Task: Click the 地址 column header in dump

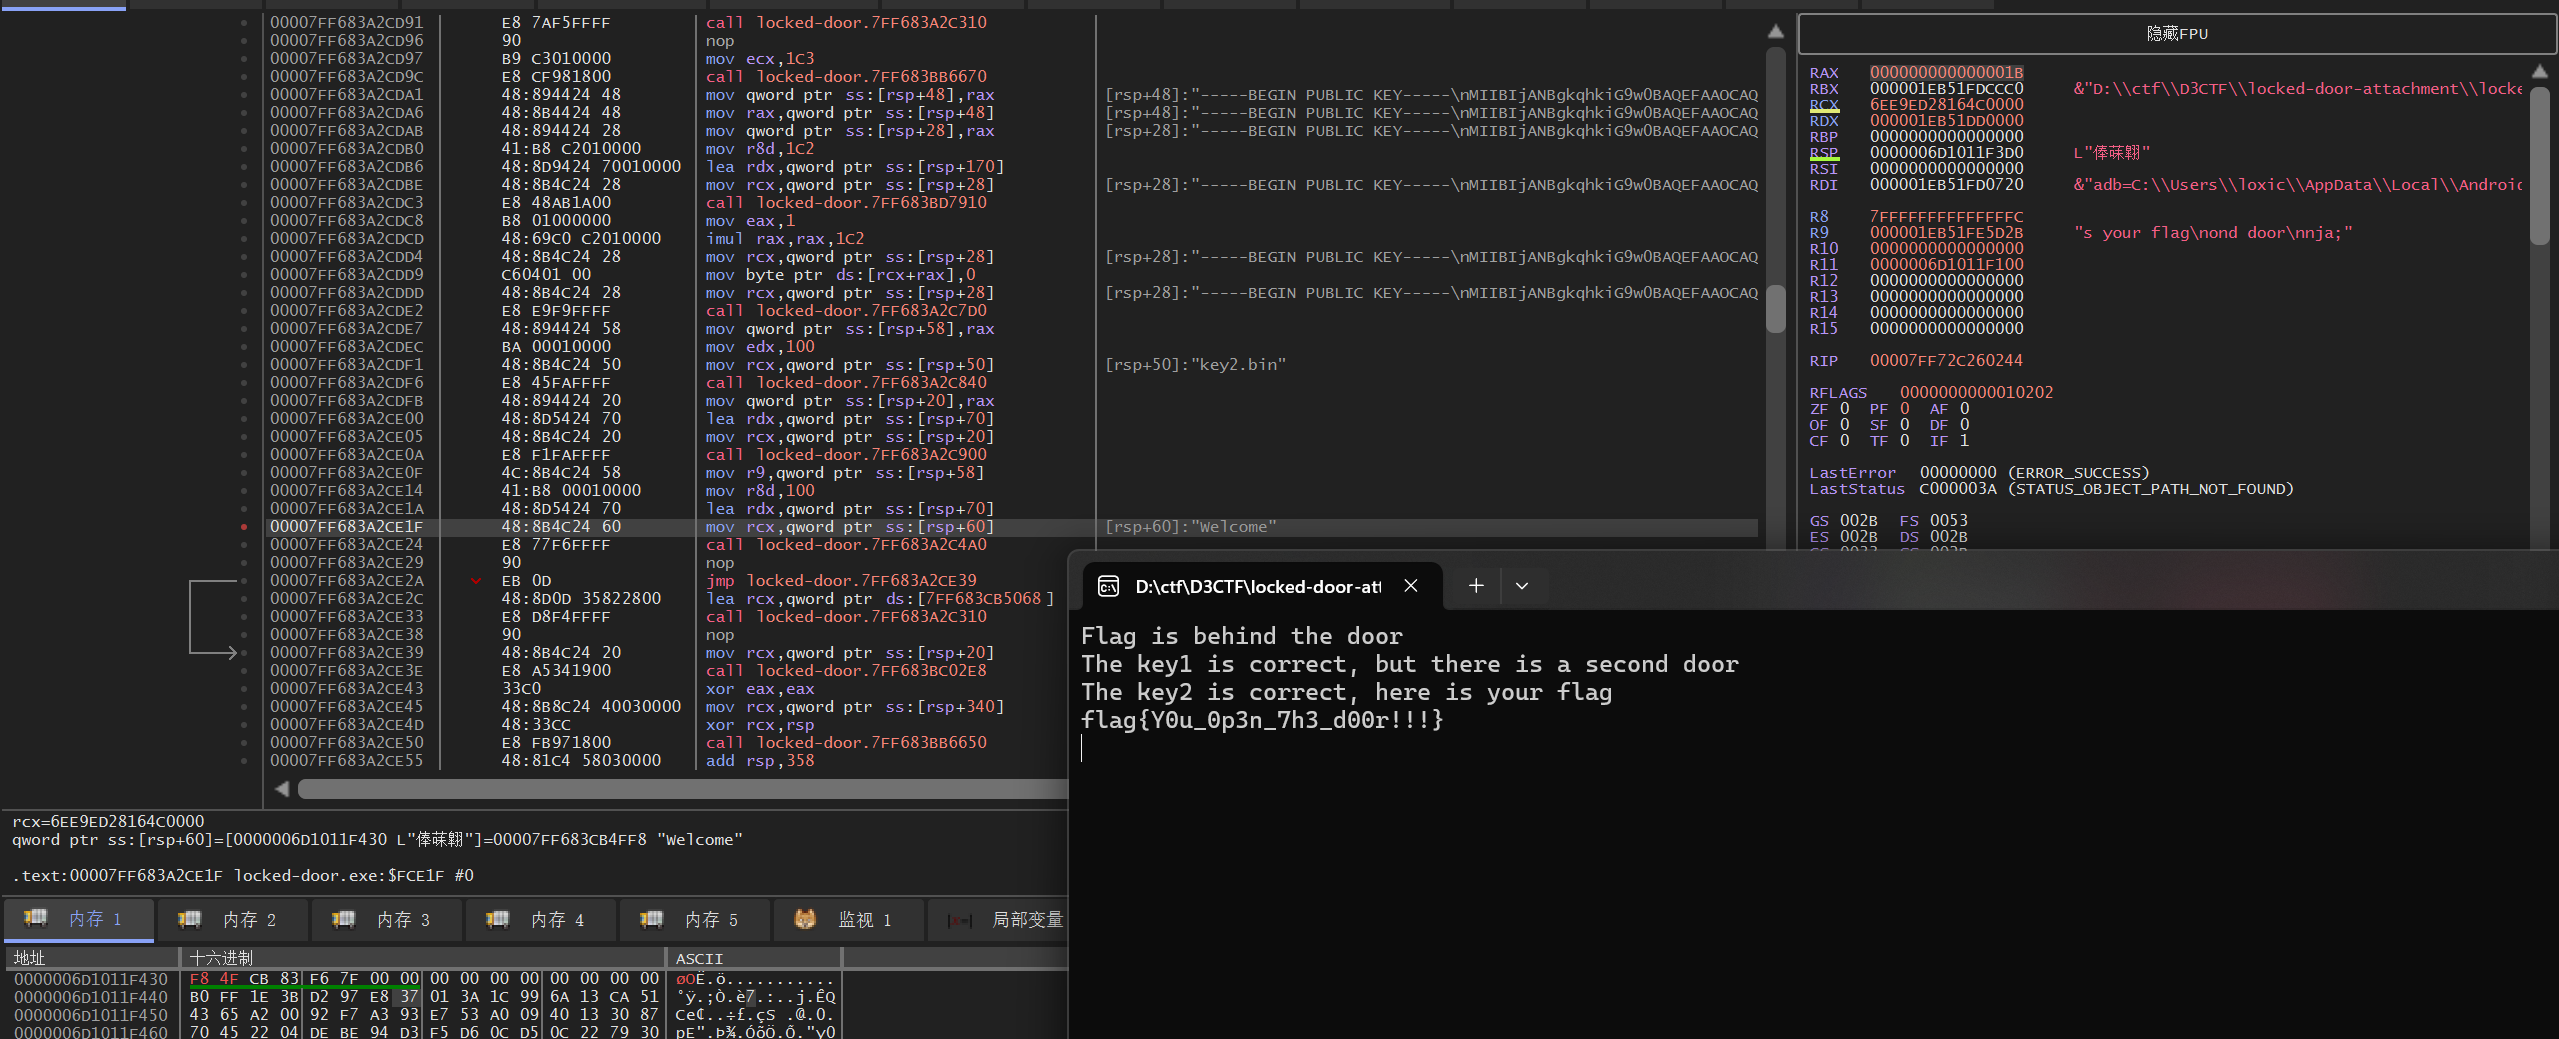Action: [x=93, y=958]
